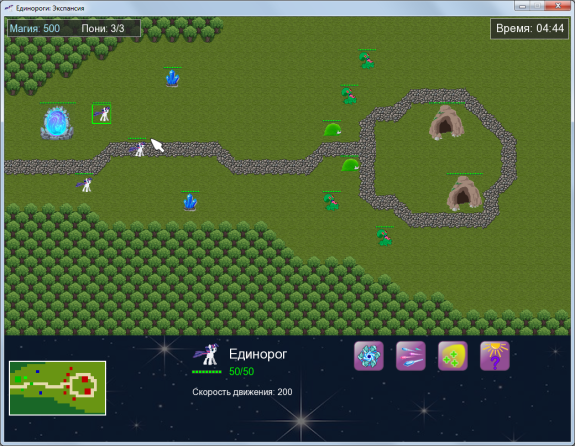Image resolution: width=575 pixels, height=446 pixels.
Task: Click the glowing blue portal building
Action: (57, 123)
